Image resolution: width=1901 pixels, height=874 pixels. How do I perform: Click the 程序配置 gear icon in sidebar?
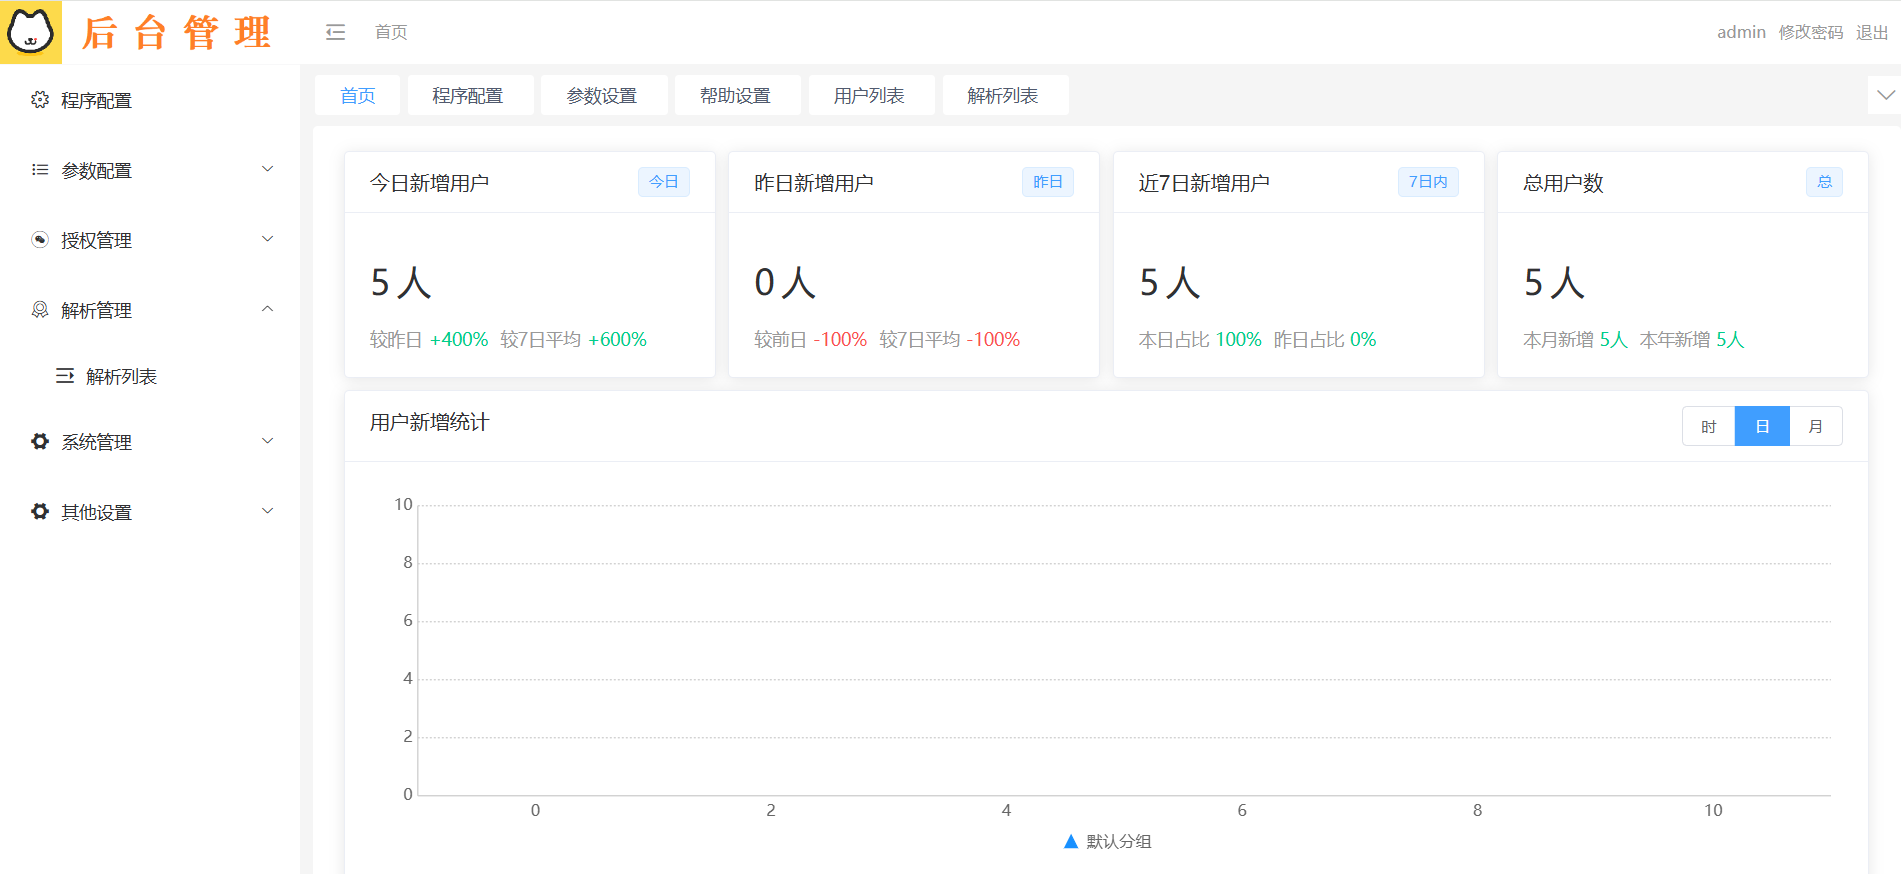(x=40, y=100)
